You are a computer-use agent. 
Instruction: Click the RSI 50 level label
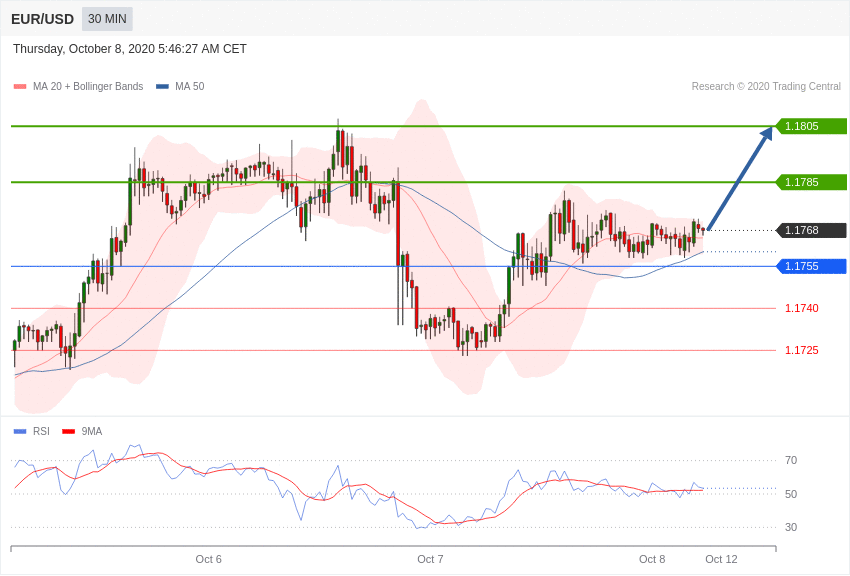click(791, 494)
